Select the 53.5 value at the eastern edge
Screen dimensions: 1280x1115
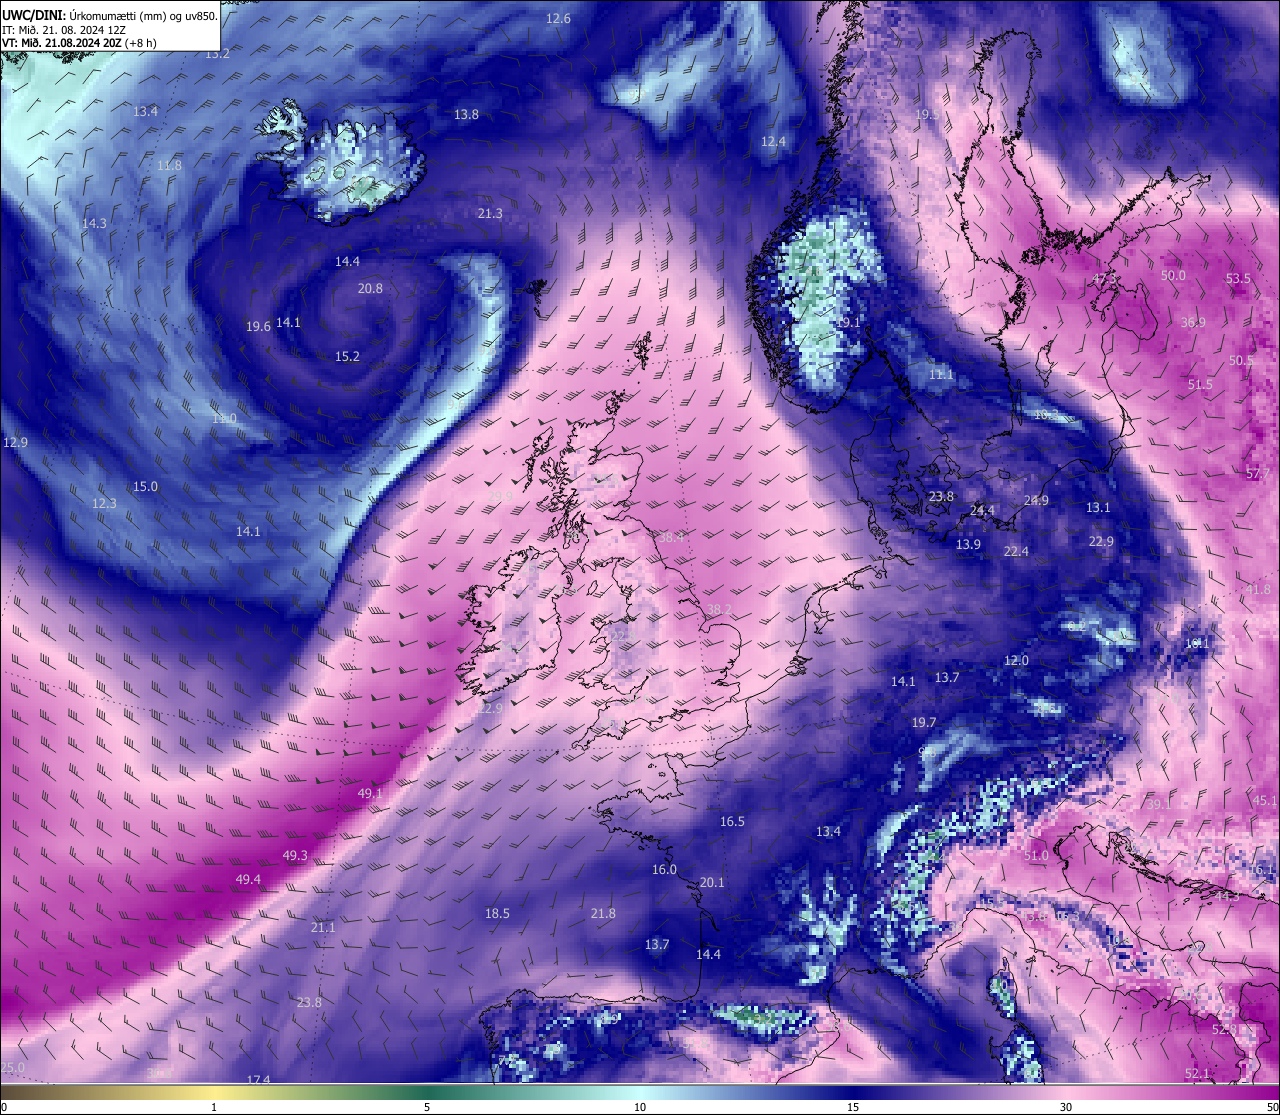coord(1238,279)
